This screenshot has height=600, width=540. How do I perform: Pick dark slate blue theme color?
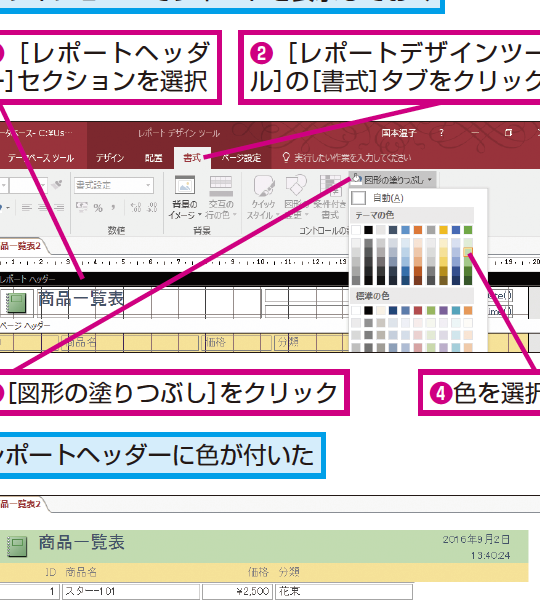click(393, 230)
